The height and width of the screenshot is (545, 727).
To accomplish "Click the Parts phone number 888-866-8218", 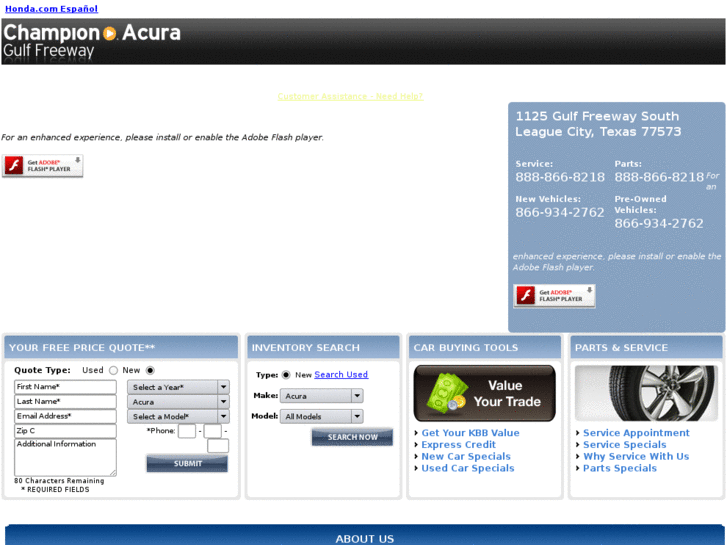I will tap(659, 177).
